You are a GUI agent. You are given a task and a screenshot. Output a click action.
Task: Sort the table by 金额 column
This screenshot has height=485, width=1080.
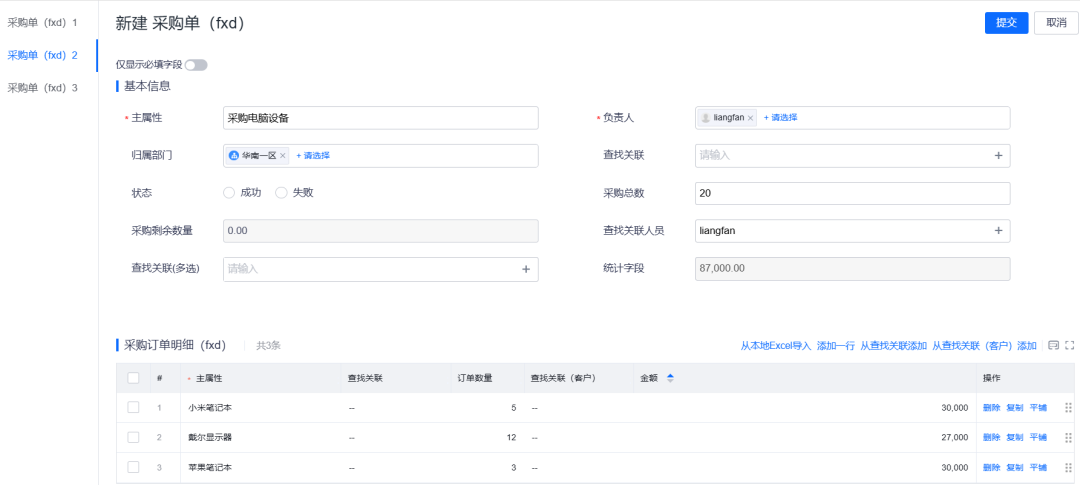coord(670,378)
